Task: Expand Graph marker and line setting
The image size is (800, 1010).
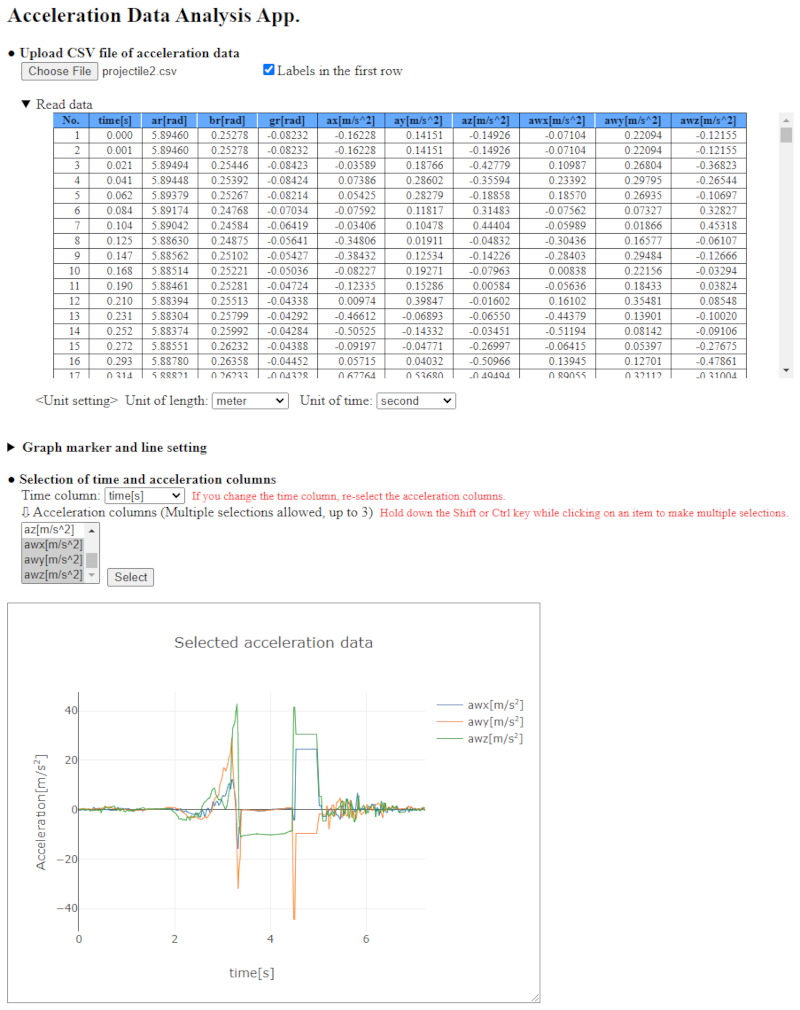Action: [12, 447]
